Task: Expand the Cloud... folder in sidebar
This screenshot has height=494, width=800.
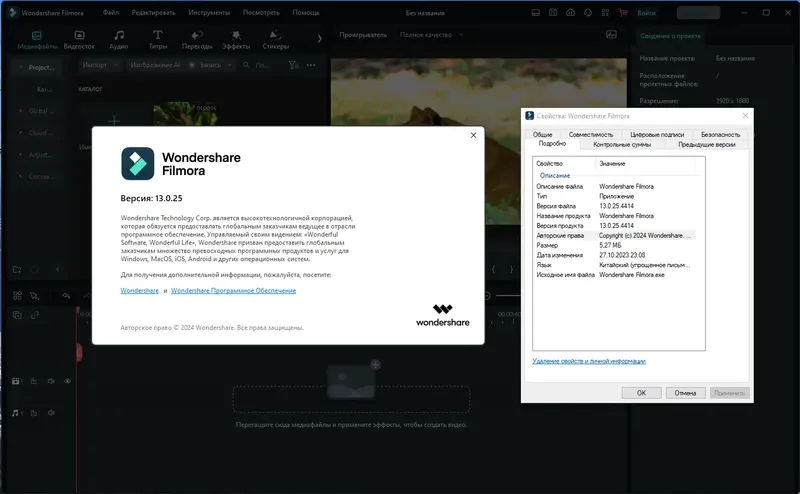Action: [20, 133]
